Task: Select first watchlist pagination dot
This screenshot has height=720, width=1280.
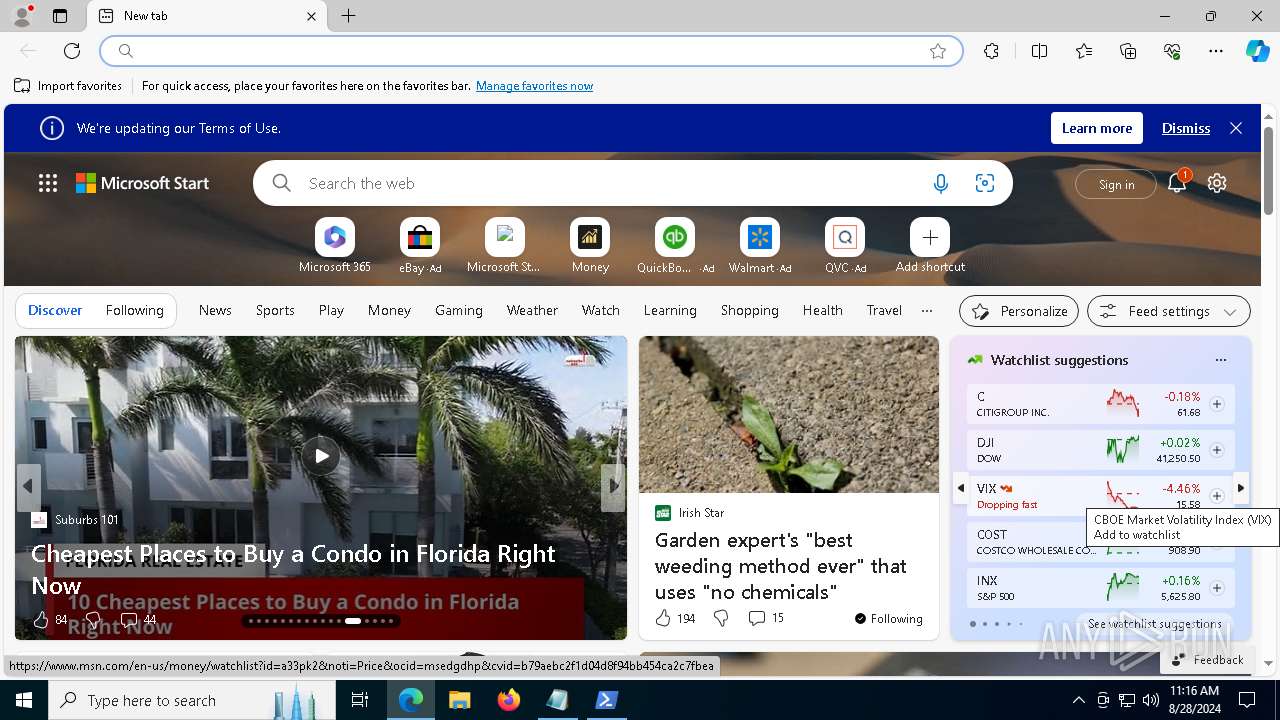Action: pos(973,624)
